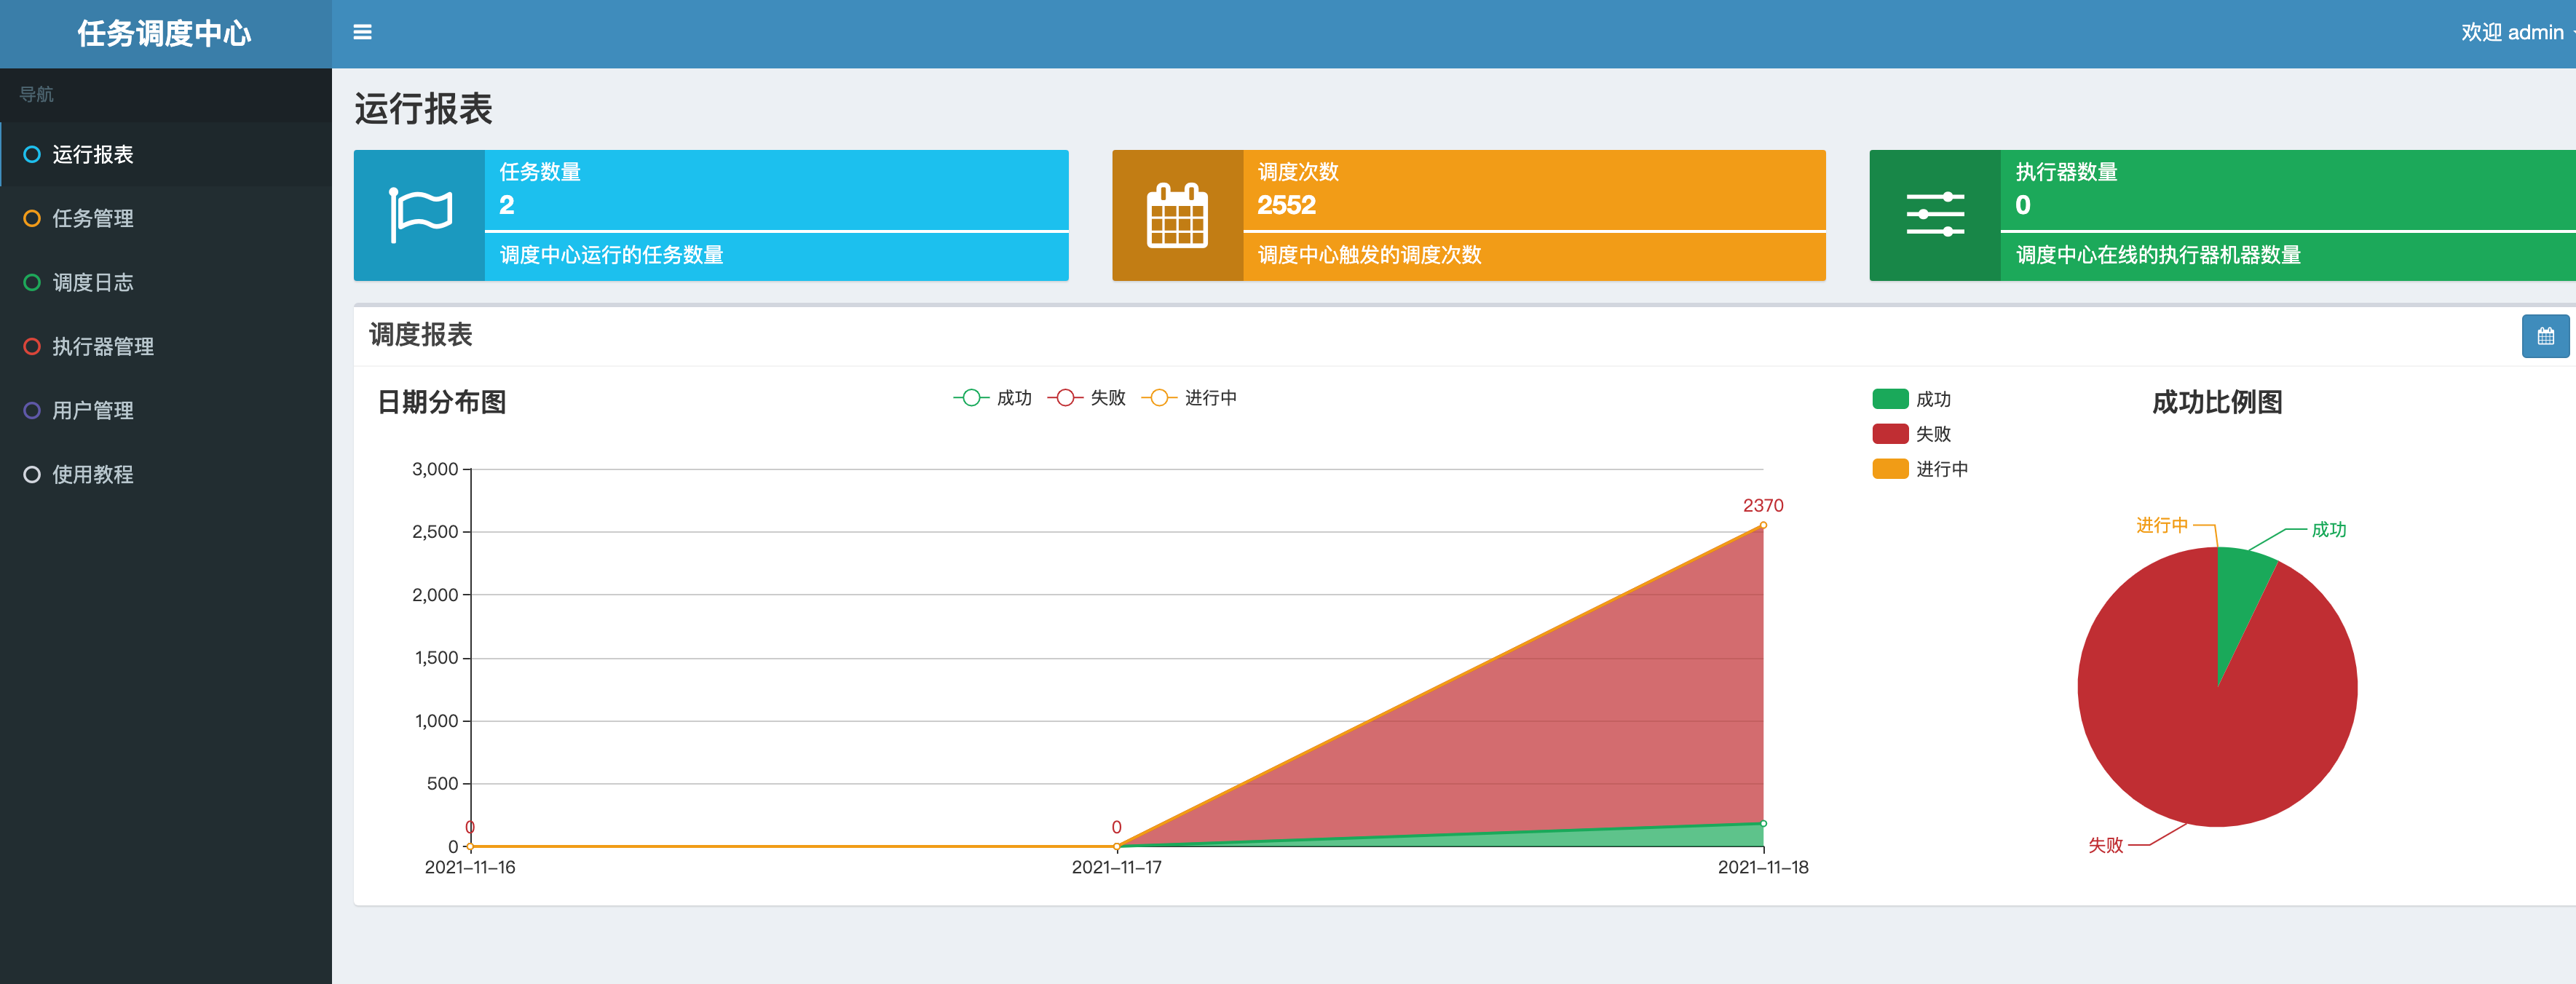Click the 2370 data point on chart
Viewport: 2576px width, 984px height.
coord(1763,525)
